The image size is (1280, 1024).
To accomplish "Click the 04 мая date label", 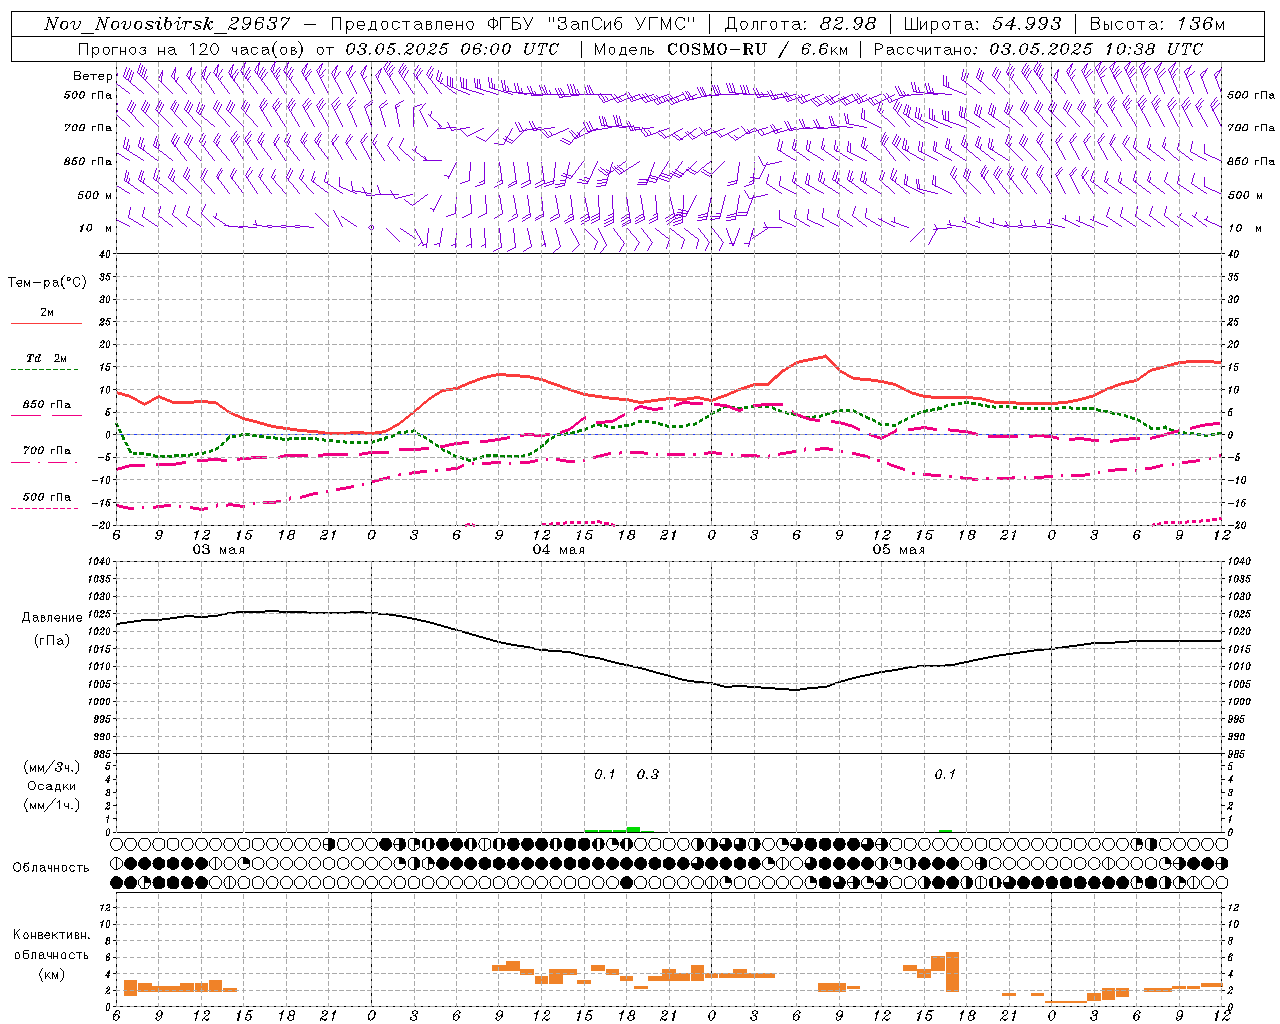I will click(x=558, y=550).
